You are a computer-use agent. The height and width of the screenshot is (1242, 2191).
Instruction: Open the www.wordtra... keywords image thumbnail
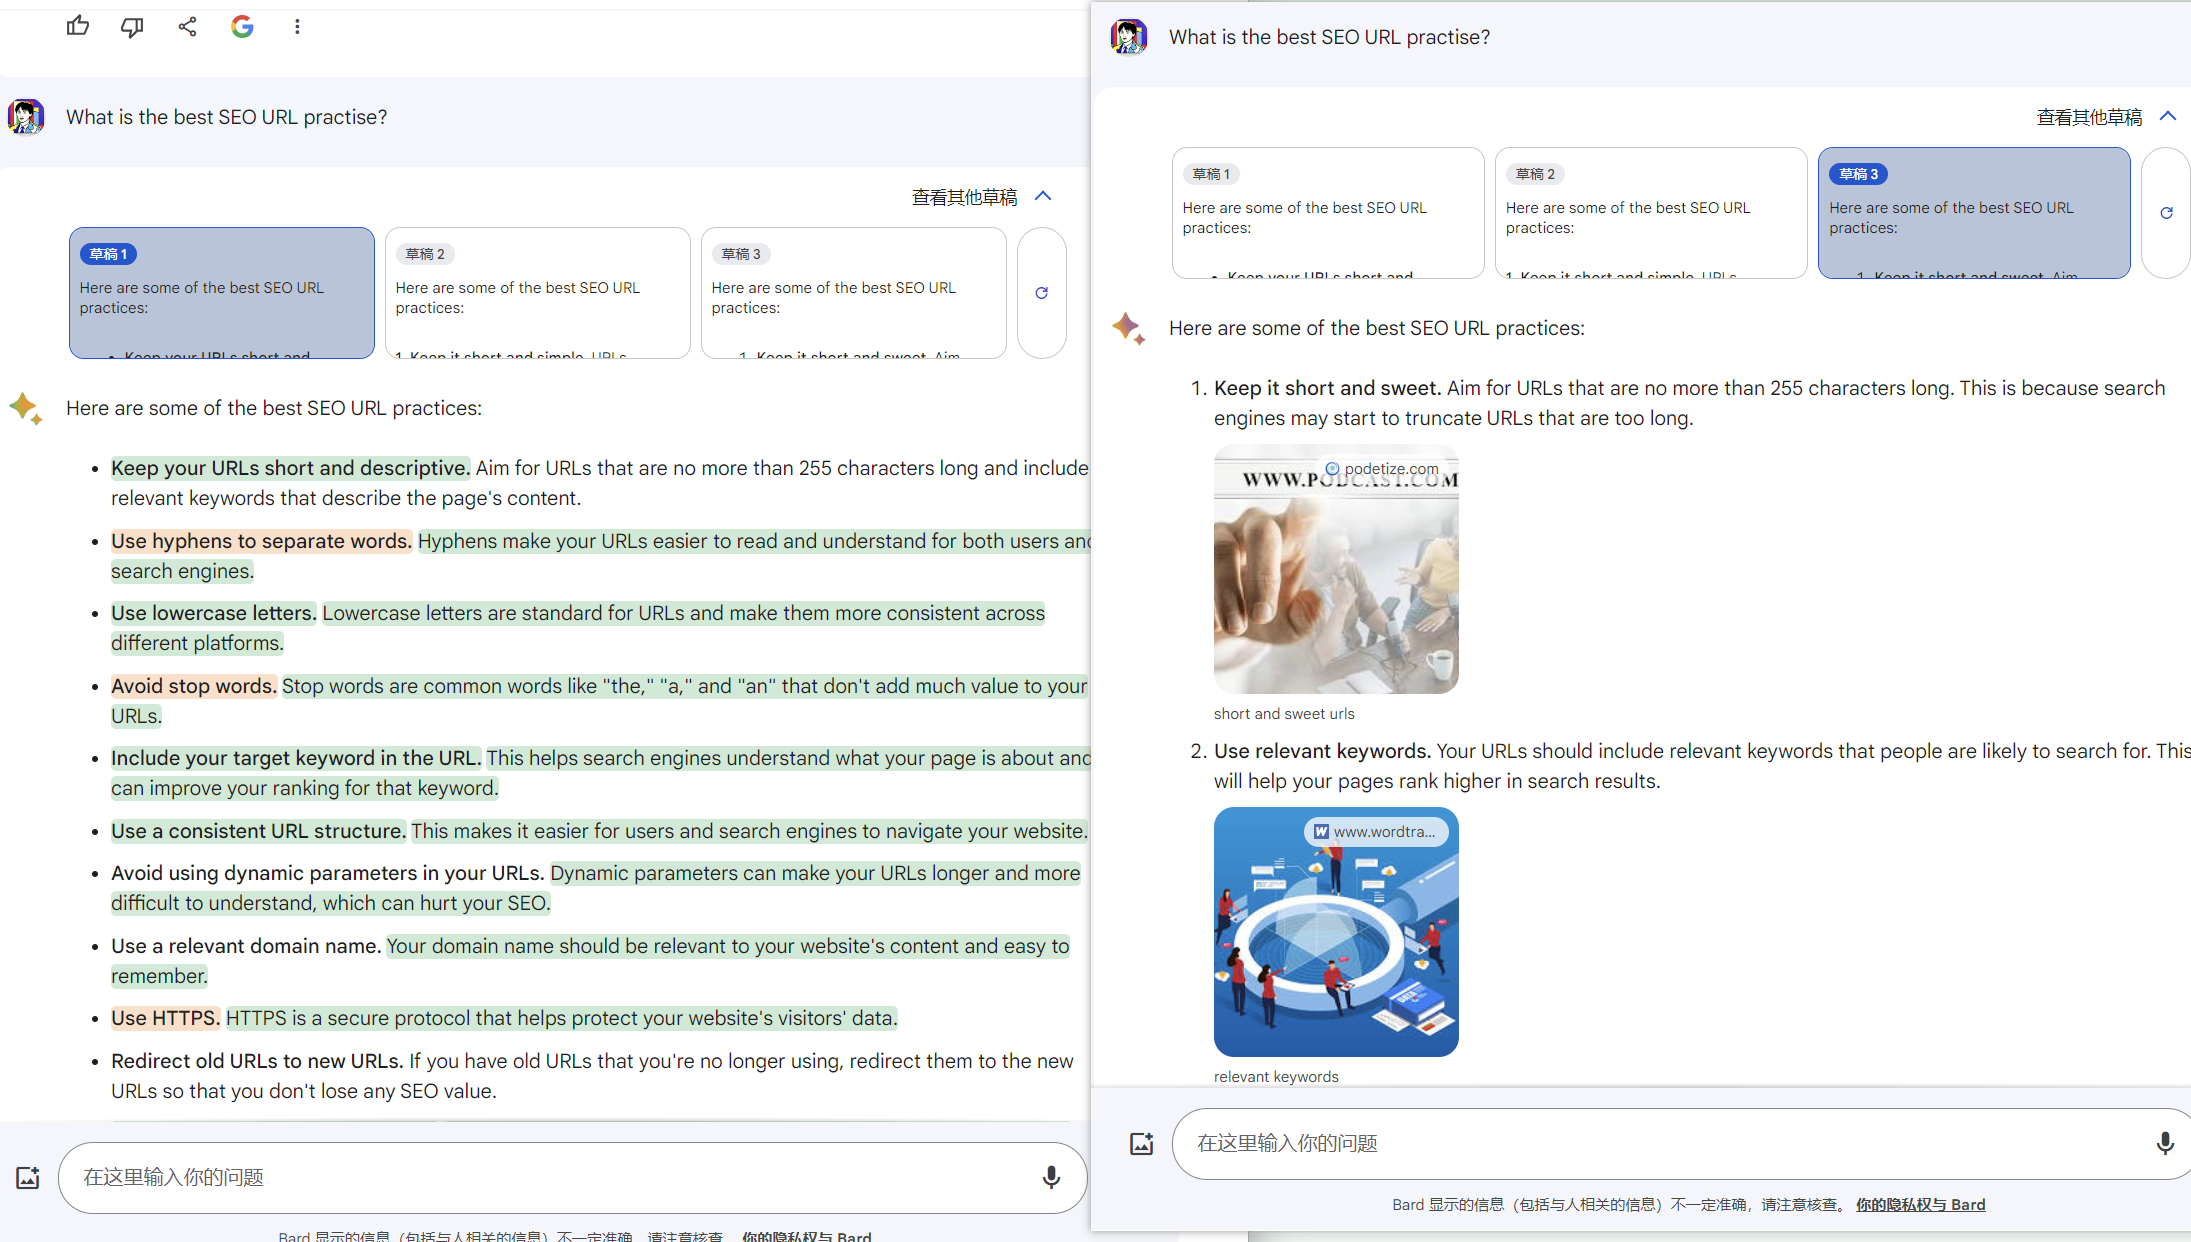click(x=1336, y=932)
